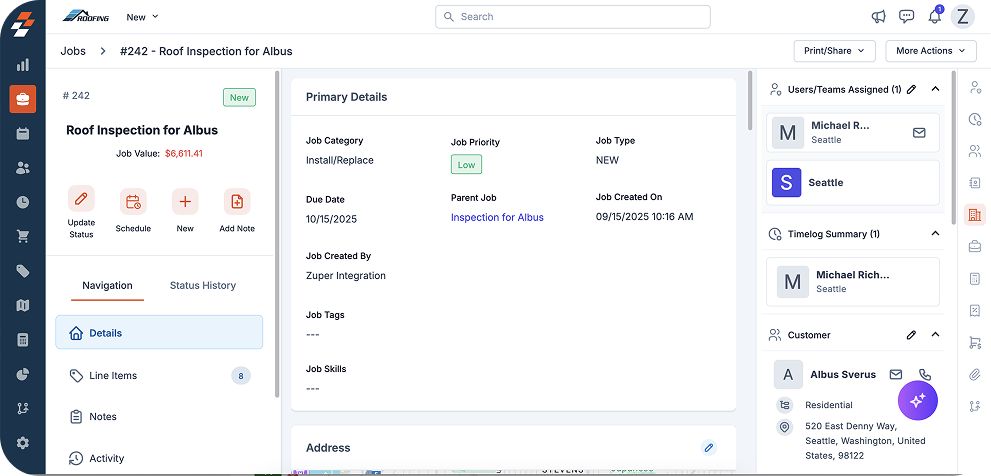Expand the More Actions dropdown
Screen dimensions: 991x476
click(931, 50)
